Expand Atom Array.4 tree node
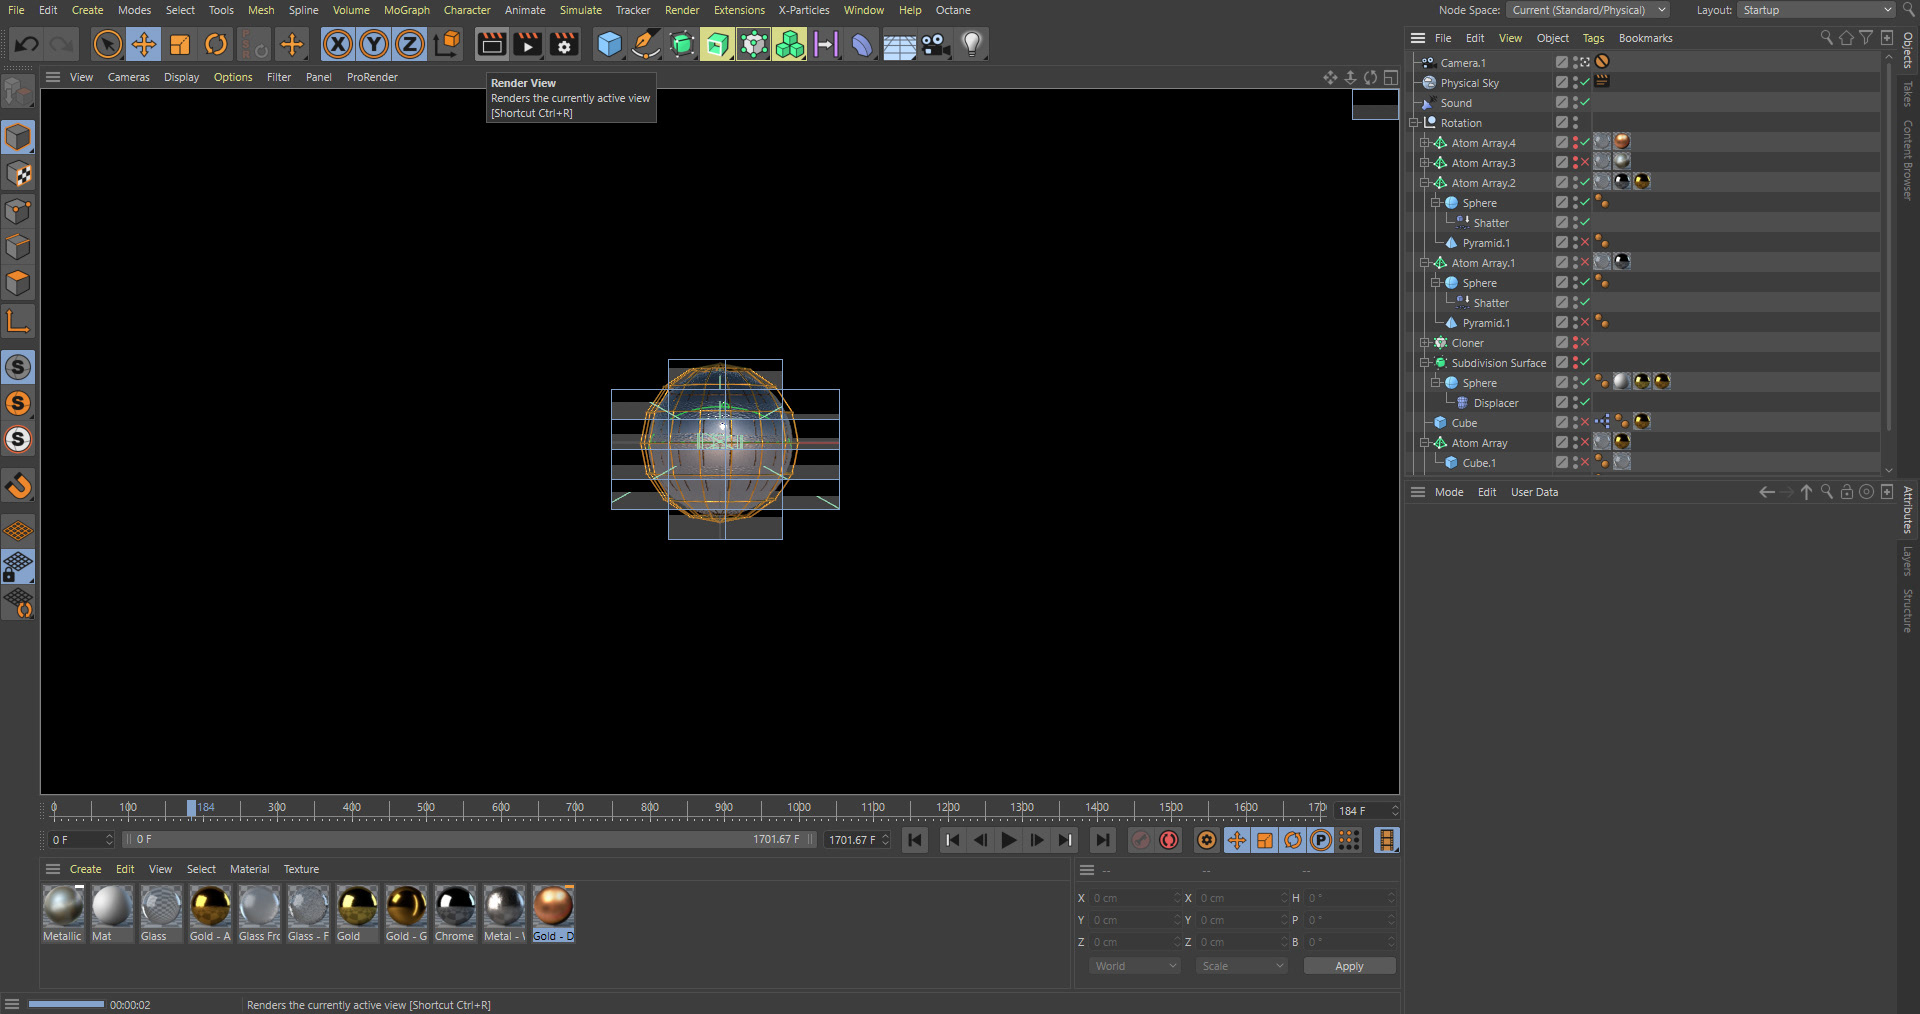Viewport: 1920px width, 1014px height. point(1425,143)
